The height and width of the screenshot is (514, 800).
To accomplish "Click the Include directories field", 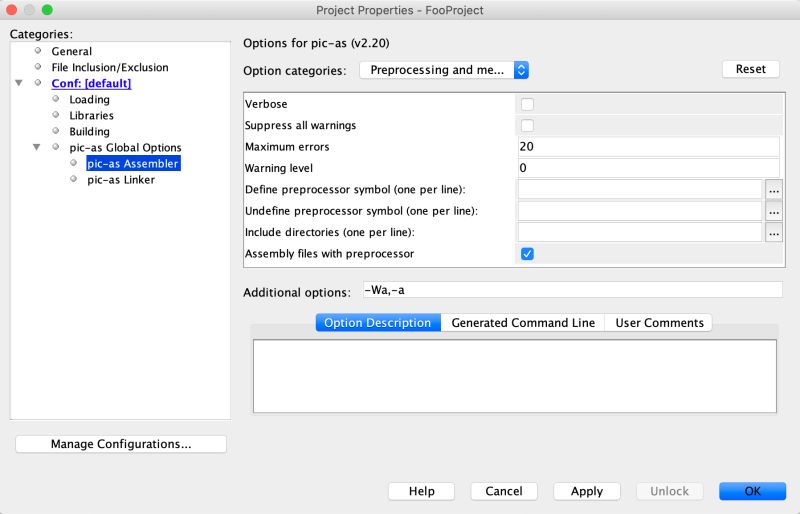I will point(640,232).
